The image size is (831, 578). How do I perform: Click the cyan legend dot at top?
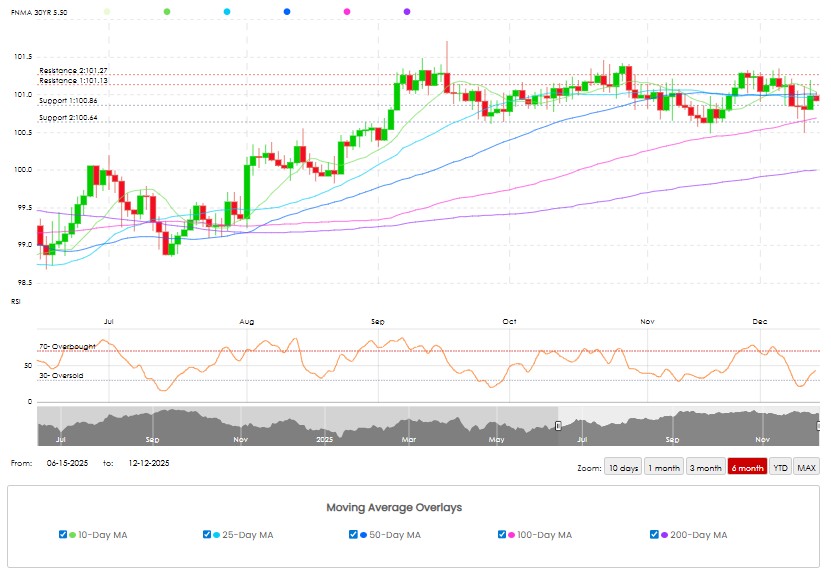(227, 11)
